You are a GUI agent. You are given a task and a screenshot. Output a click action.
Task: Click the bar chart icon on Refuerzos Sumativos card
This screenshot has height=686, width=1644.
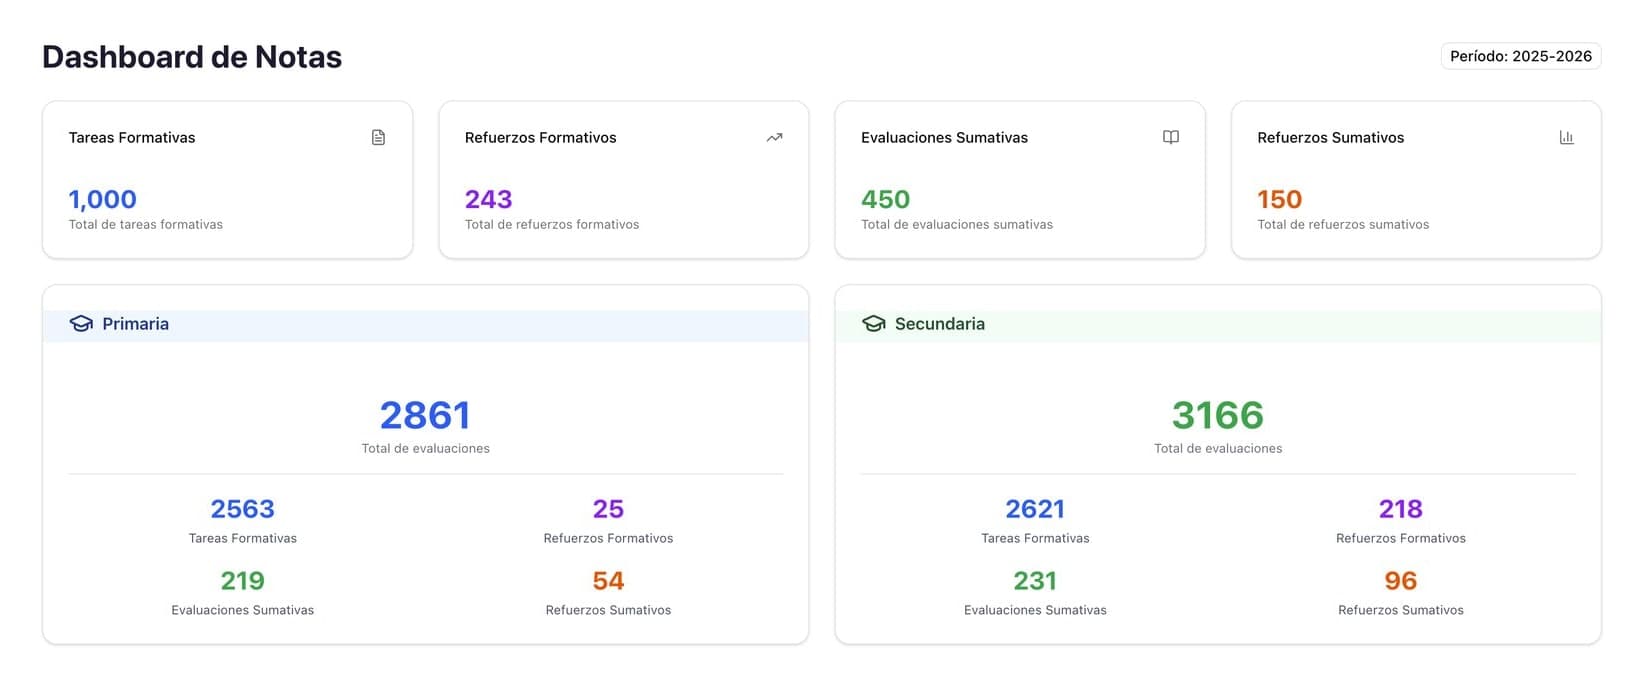click(x=1567, y=137)
